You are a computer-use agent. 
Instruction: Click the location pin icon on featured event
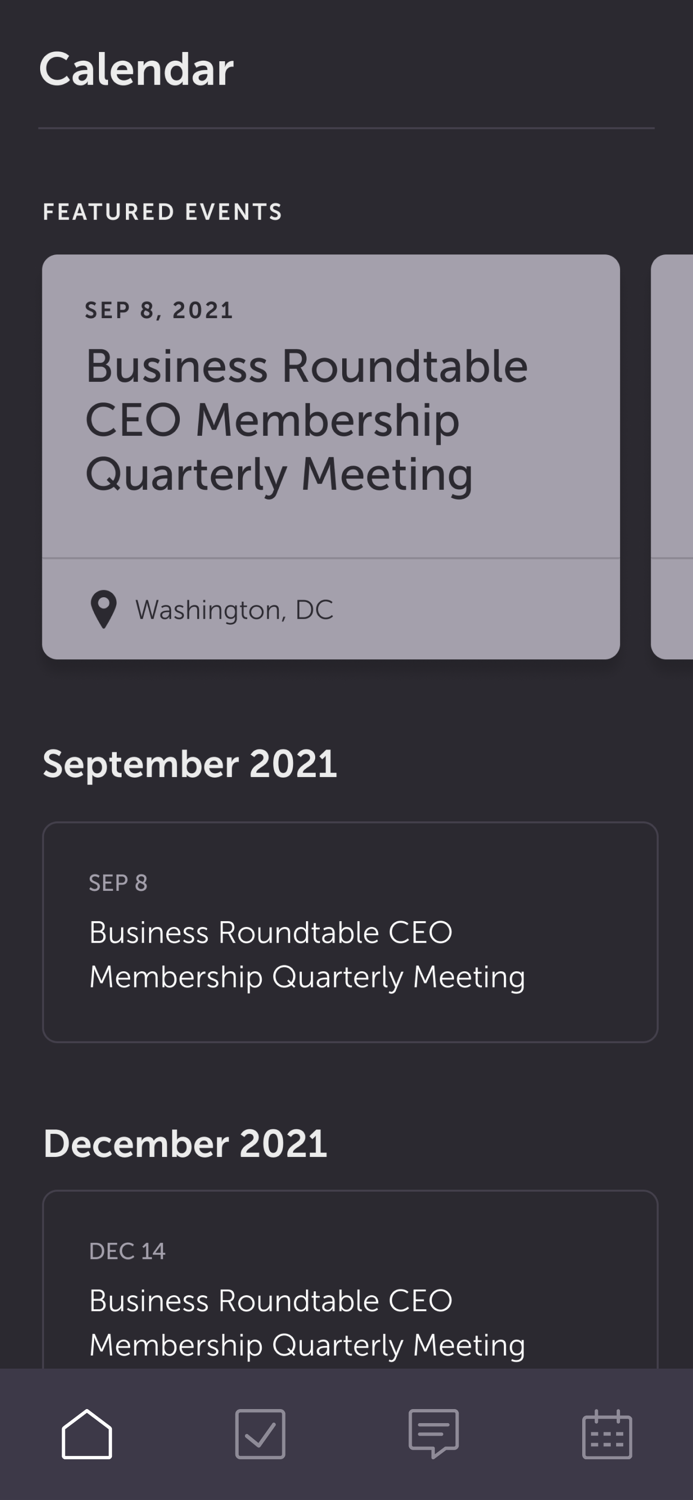103,609
